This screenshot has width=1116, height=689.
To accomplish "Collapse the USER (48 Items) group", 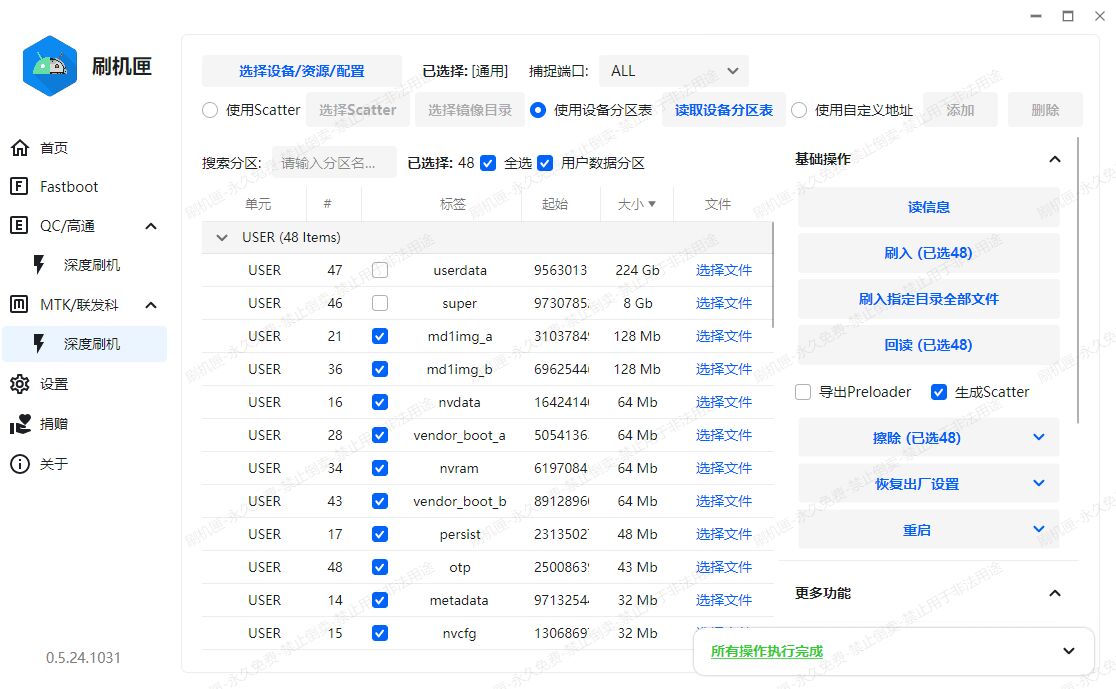I will 222,238.
